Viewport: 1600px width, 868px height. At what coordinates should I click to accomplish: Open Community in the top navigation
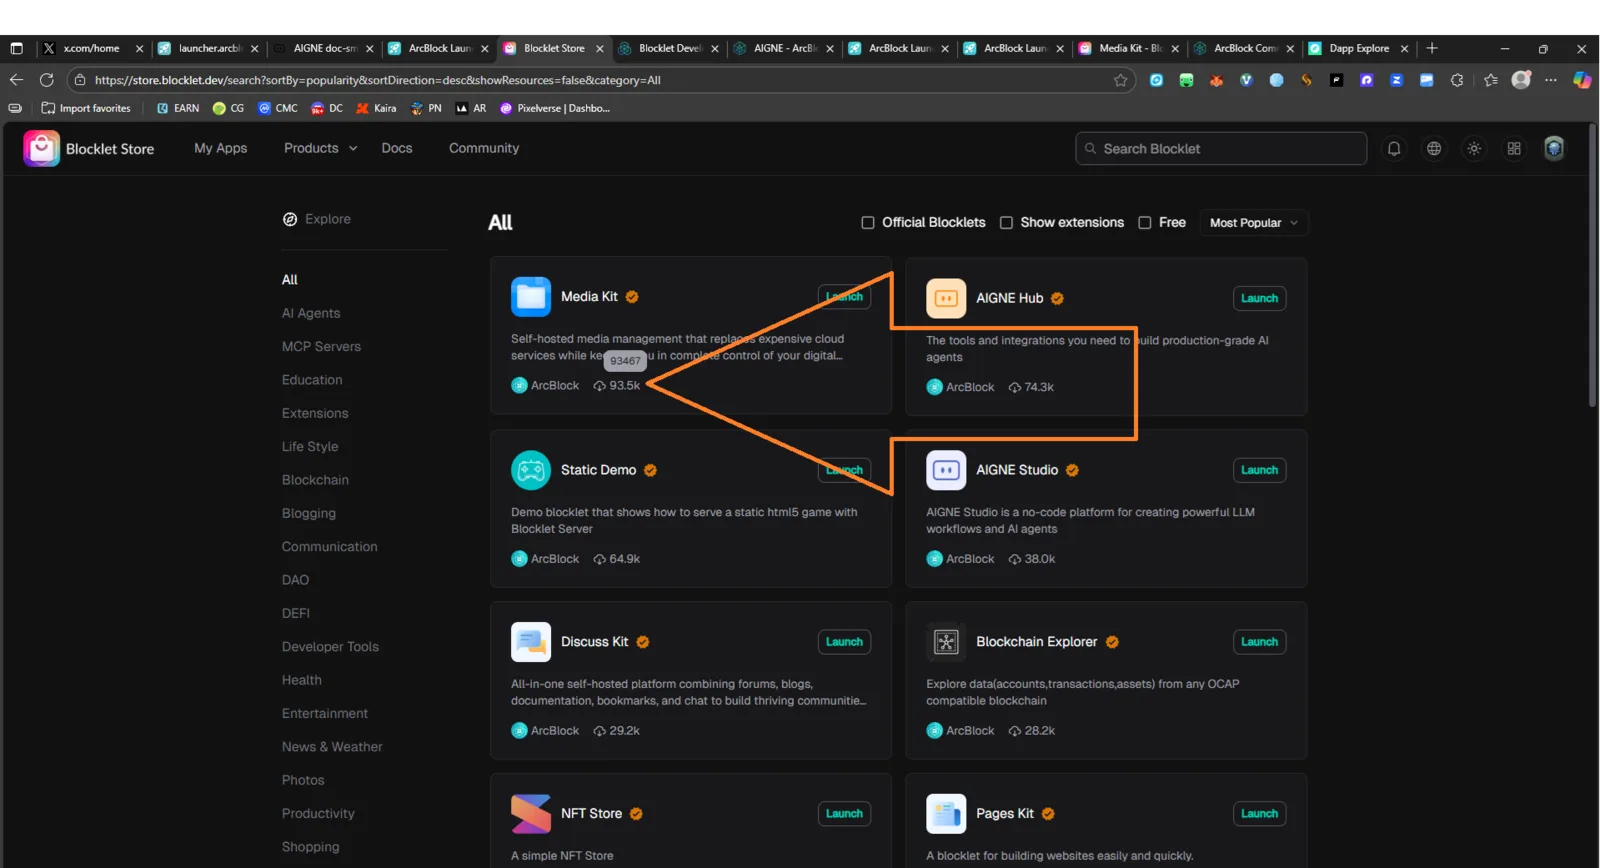tap(484, 148)
